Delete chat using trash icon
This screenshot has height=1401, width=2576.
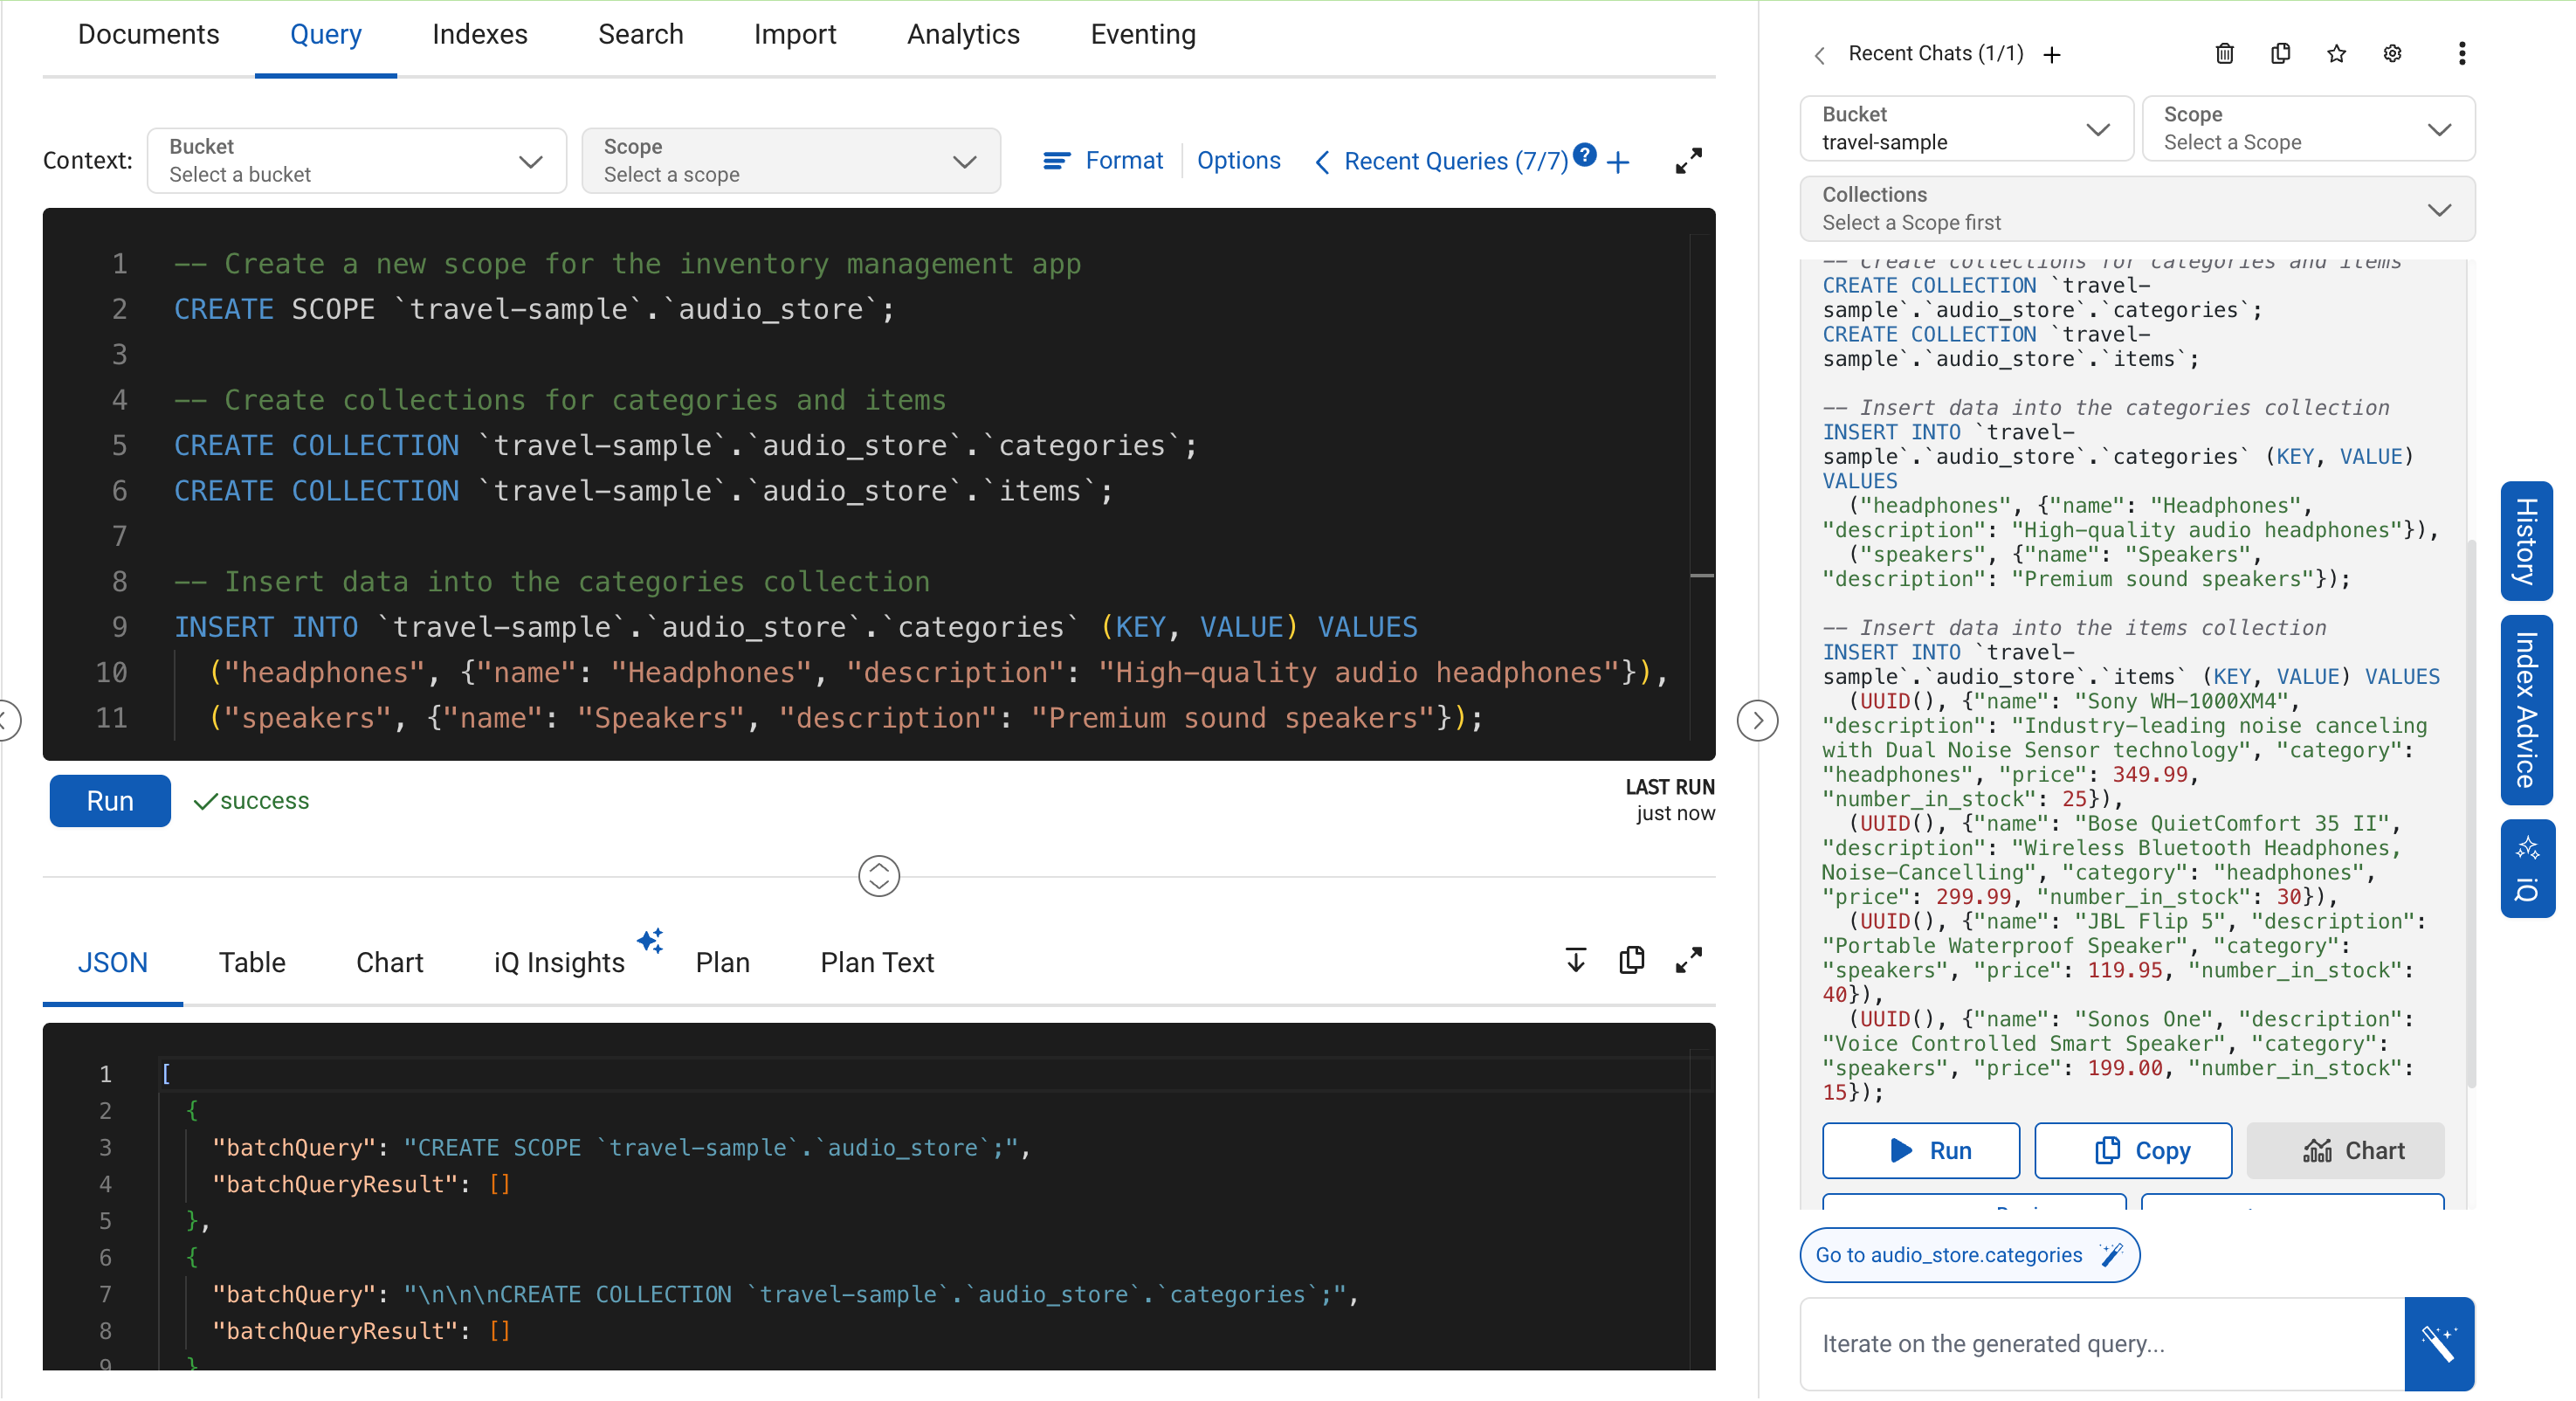point(2224,53)
